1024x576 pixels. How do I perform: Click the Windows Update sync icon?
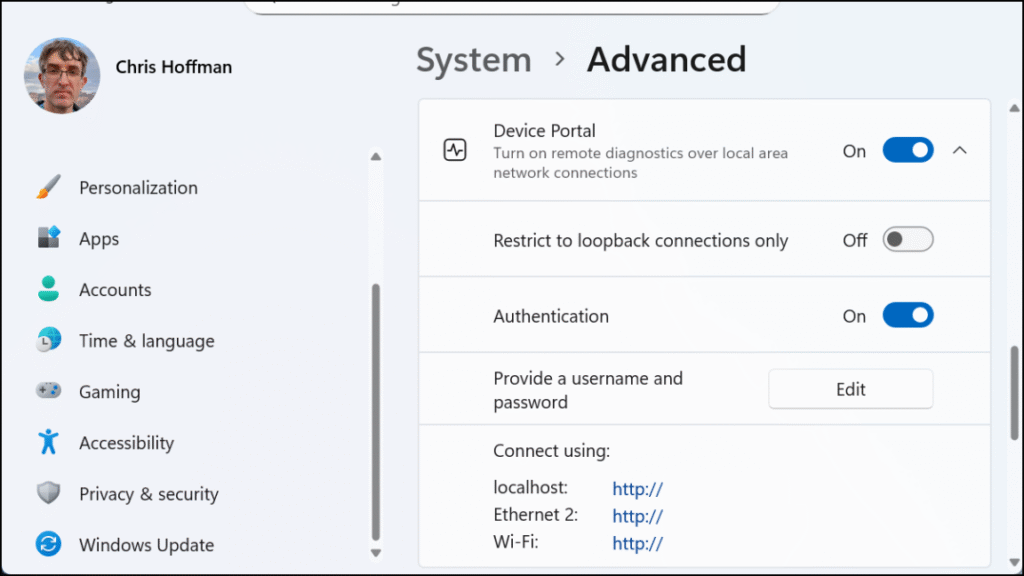(48, 544)
